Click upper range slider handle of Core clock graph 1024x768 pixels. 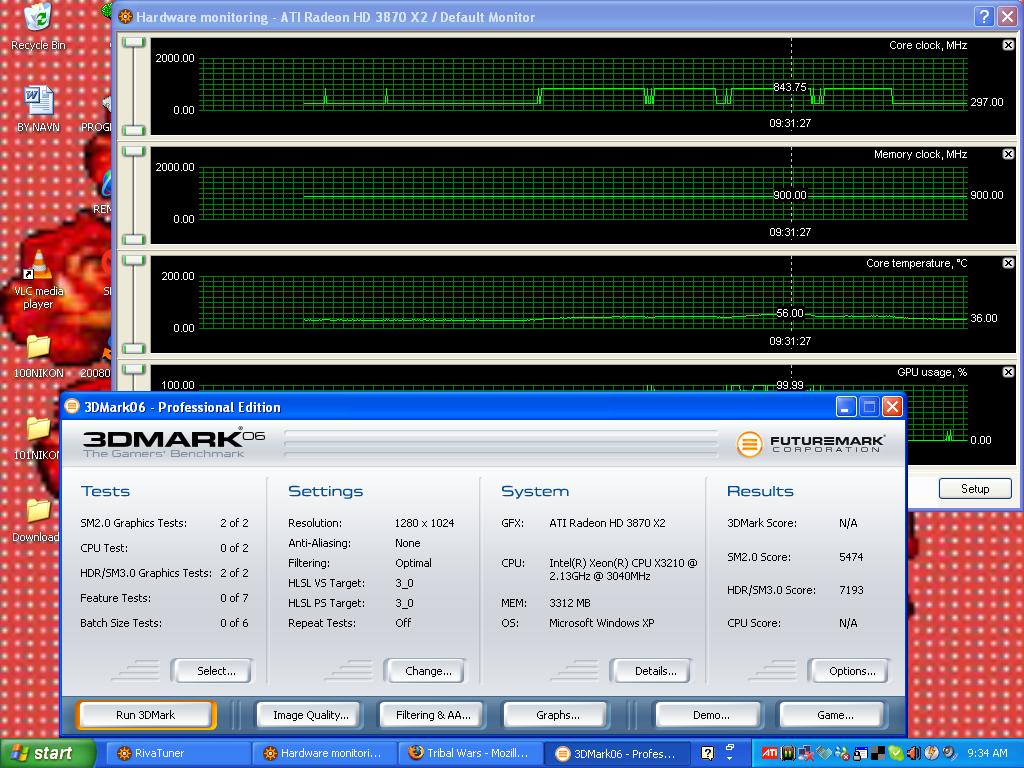[134, 42]
